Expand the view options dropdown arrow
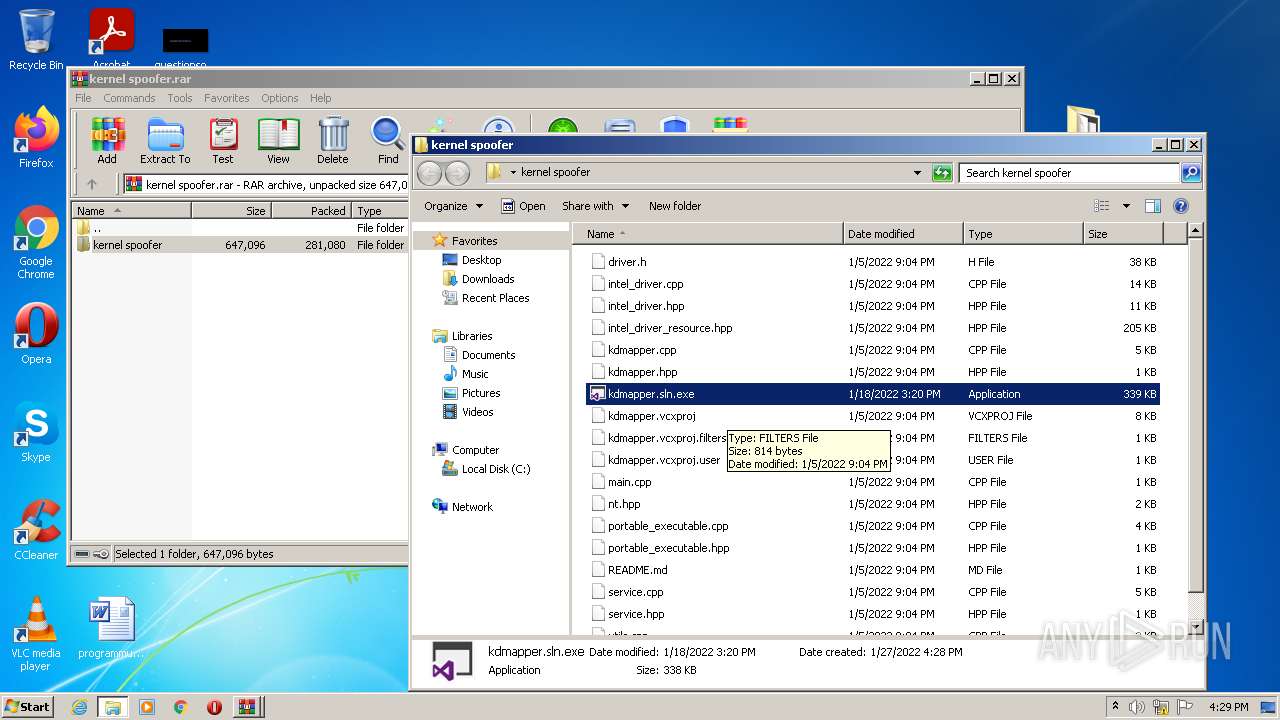Image resolution: width=1280 pixels, height=720 pixels. point(1126,206)
